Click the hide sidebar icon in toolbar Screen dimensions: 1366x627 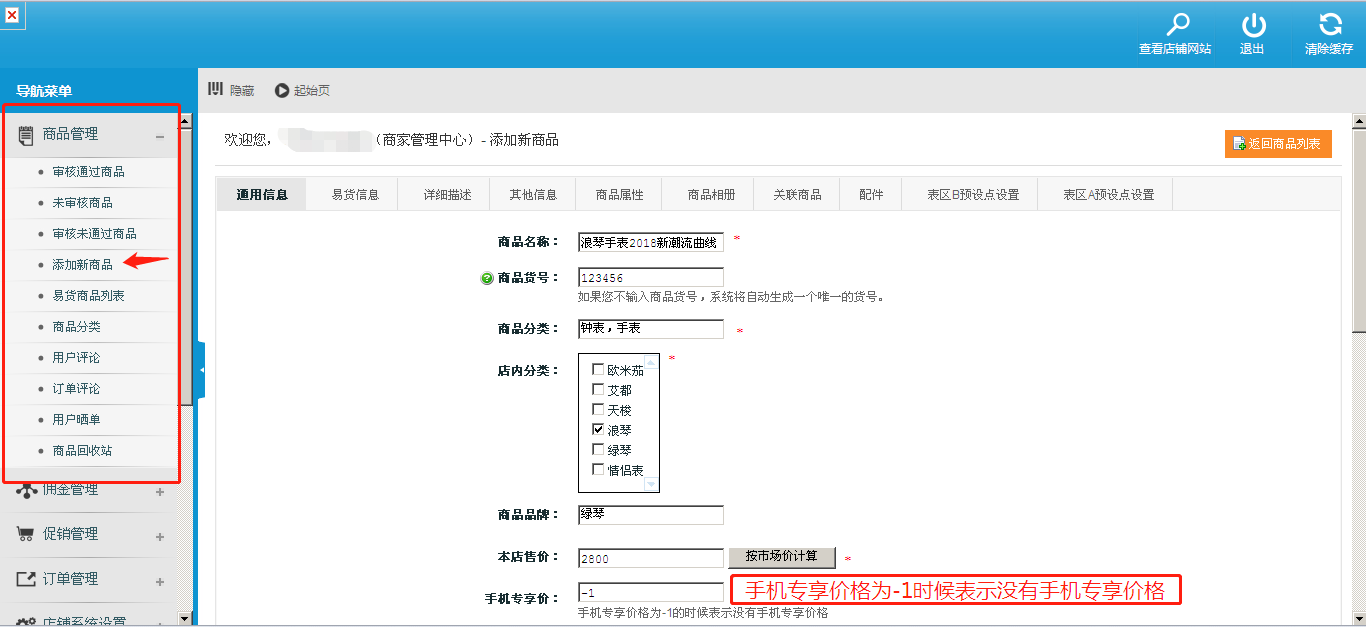point(215,90)
